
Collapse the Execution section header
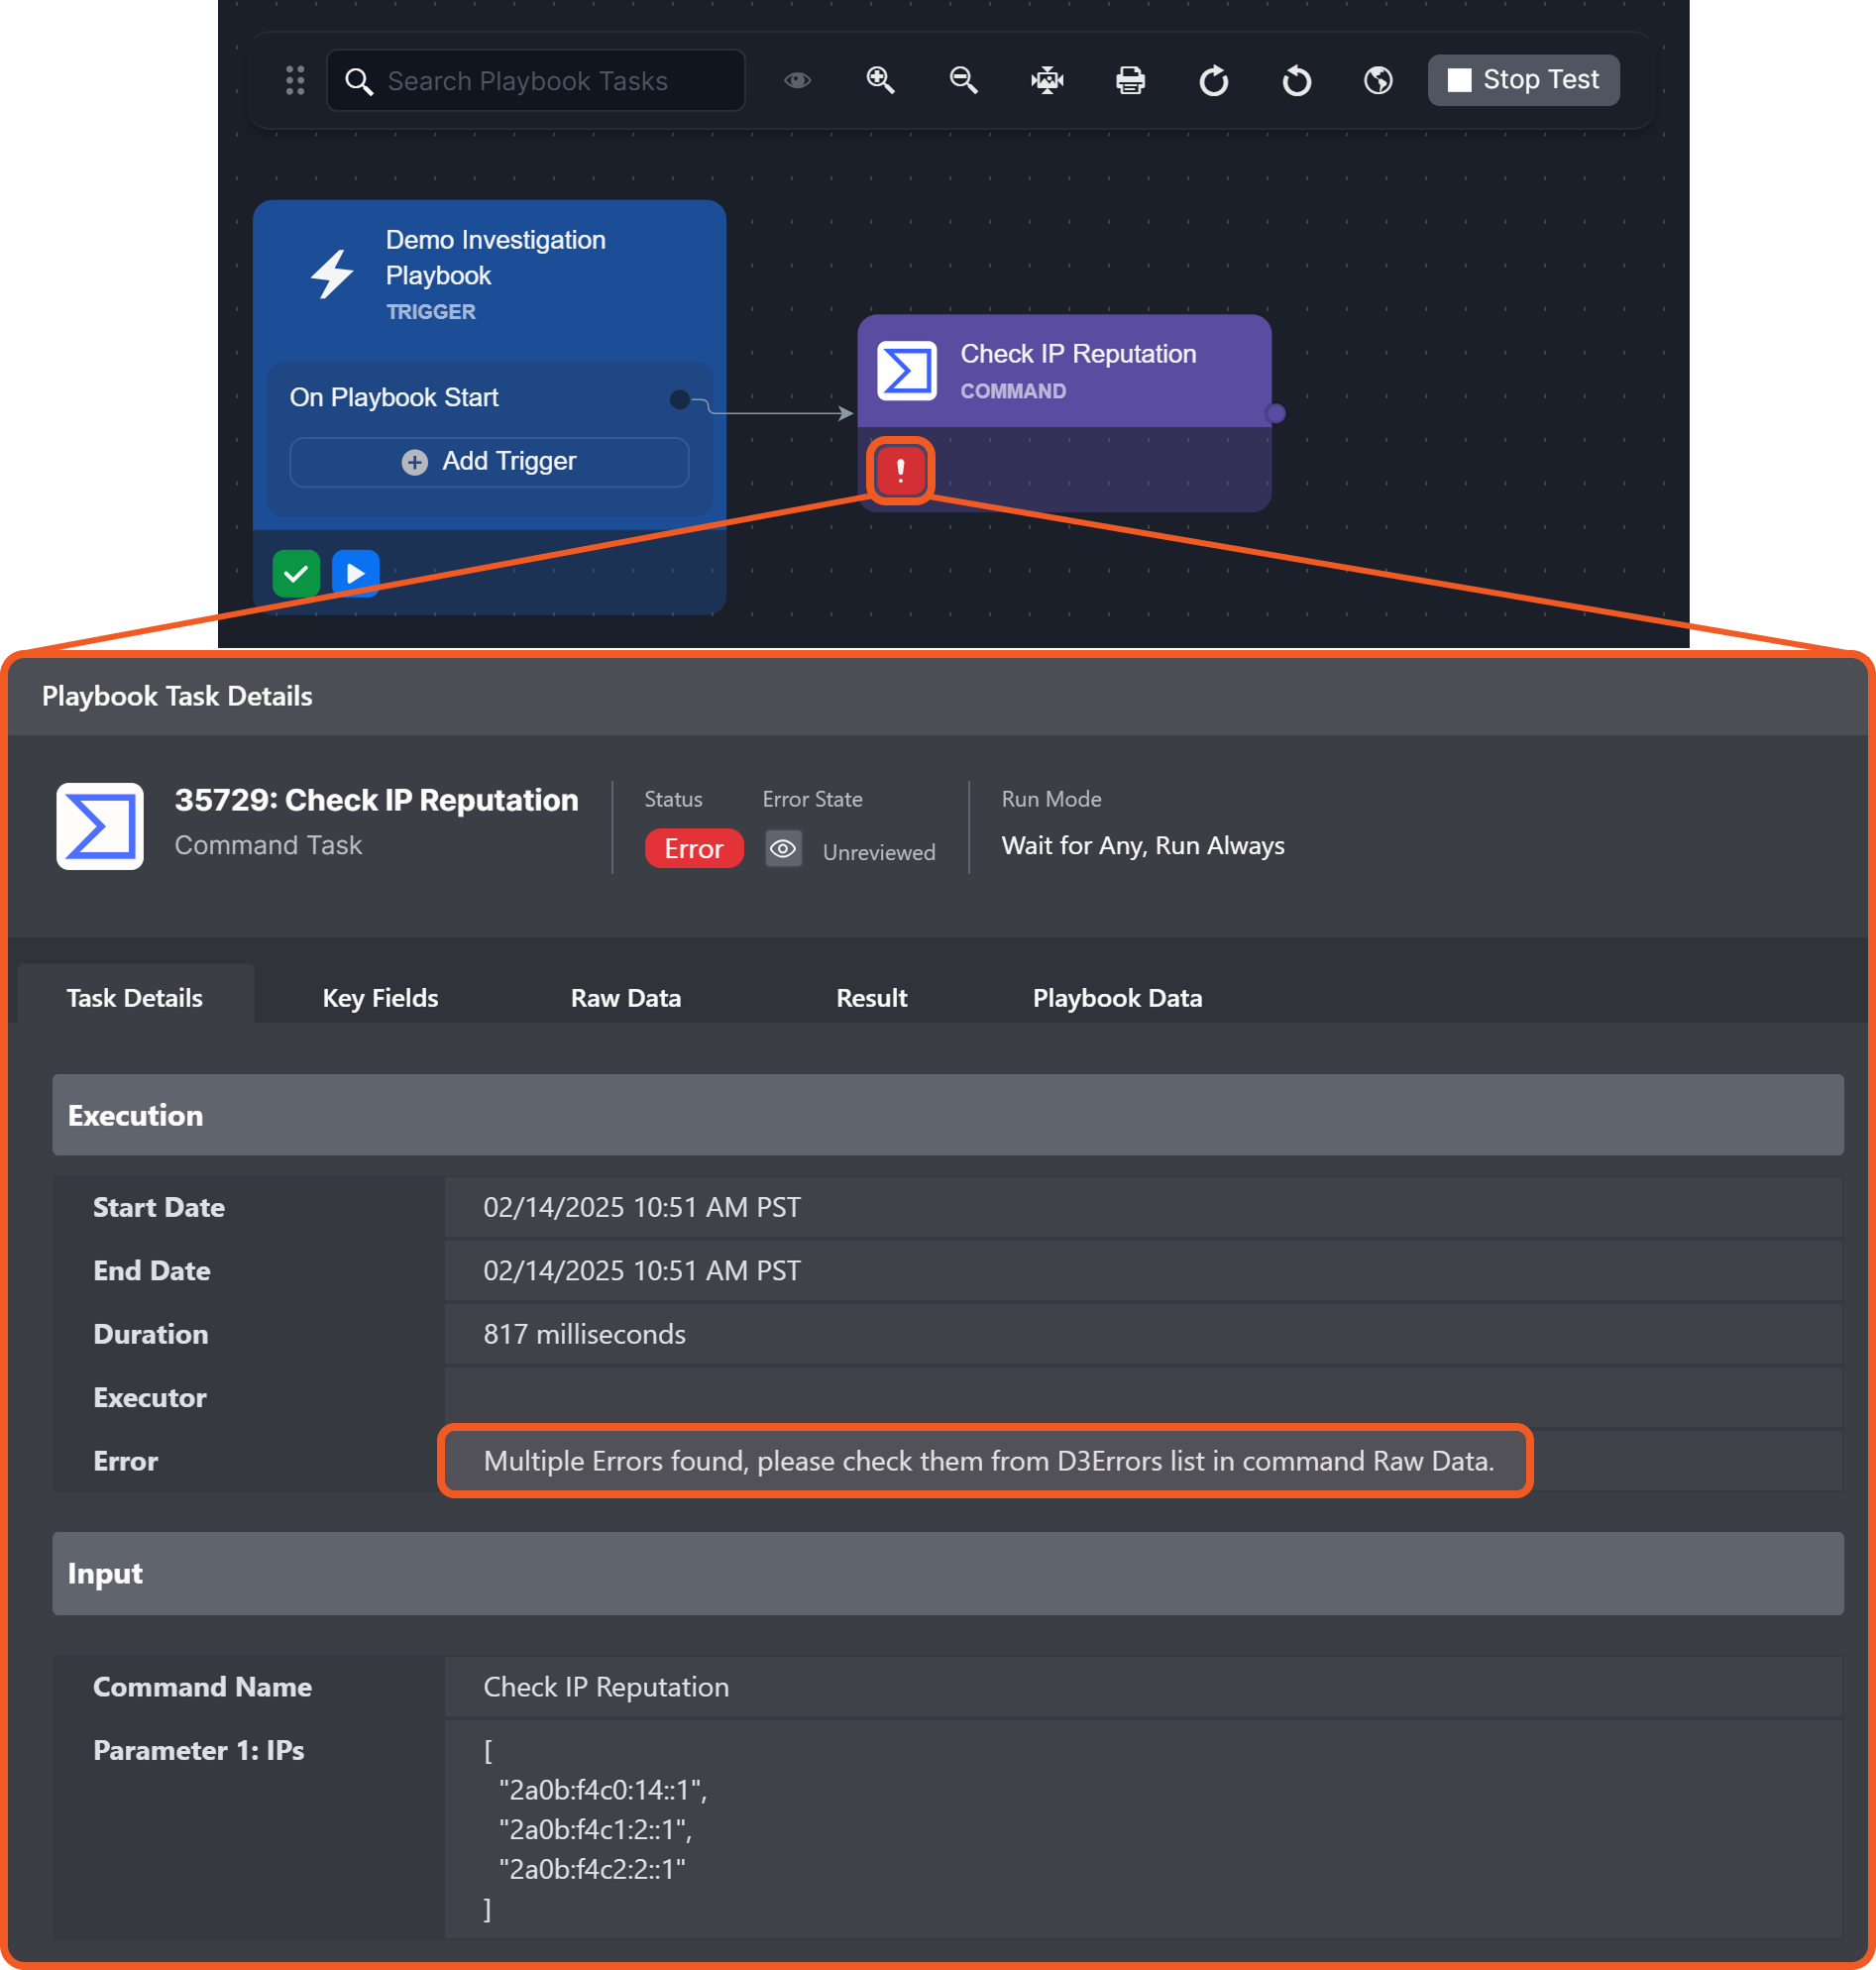[x=947, y=1114]
